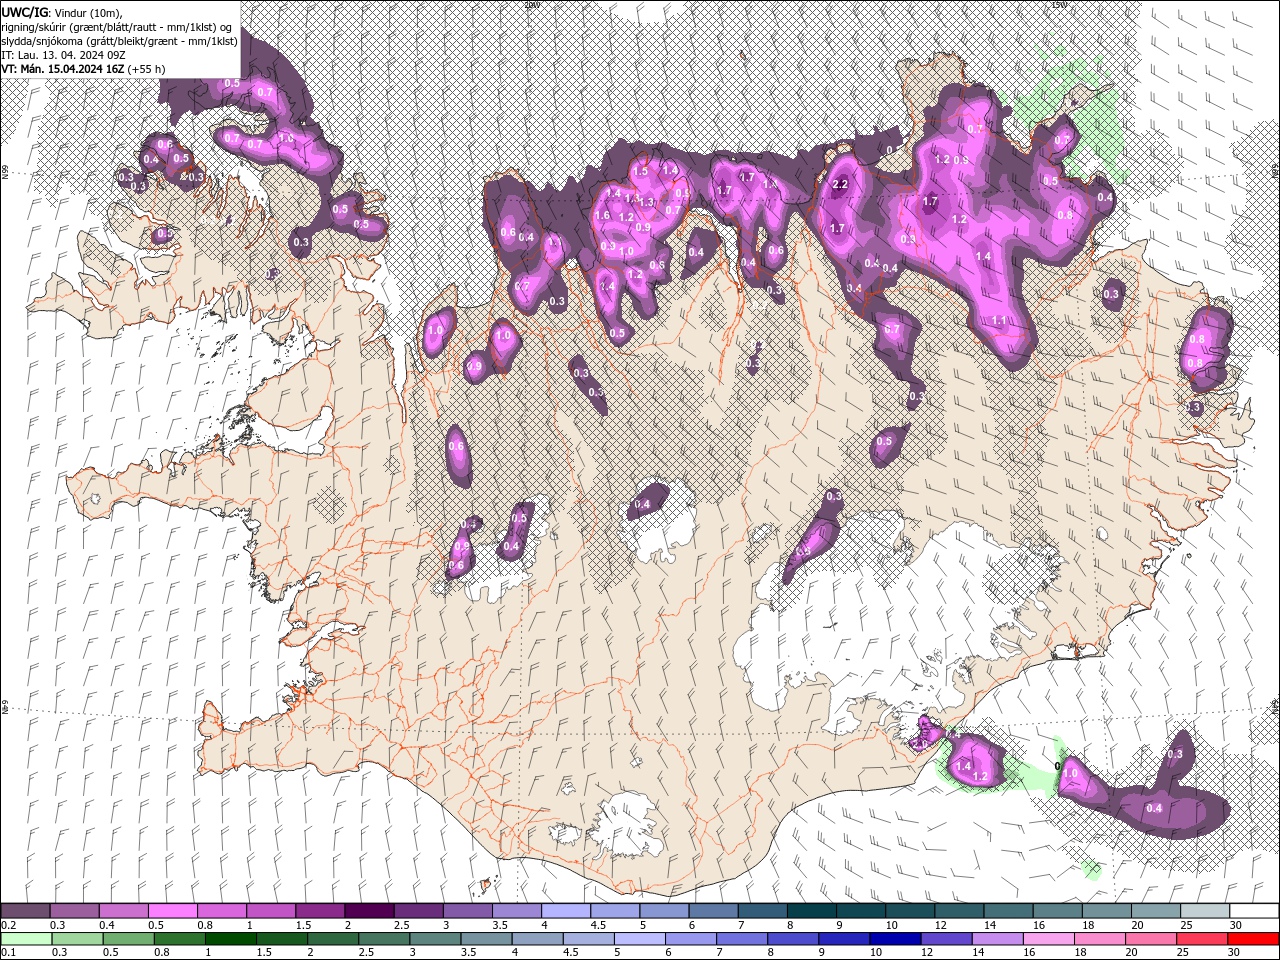Click the white legend swatch at 30
1280x960 pixels.
[x=1253, y=911]
